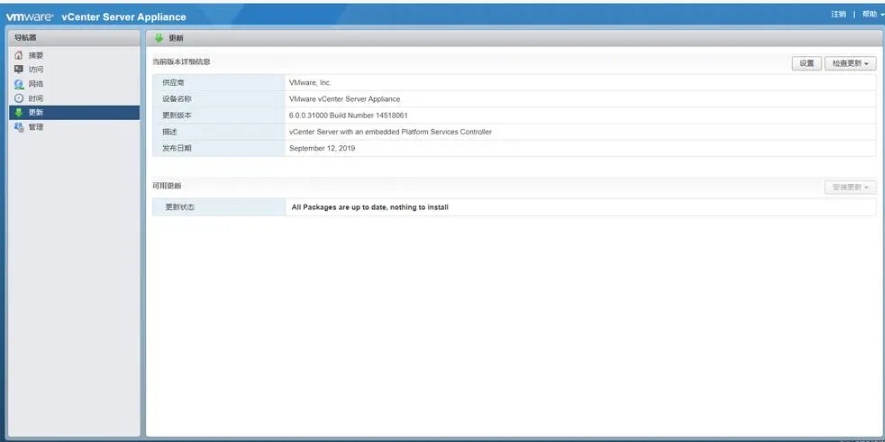Open the 管理 navigator item

pos(75,127)
